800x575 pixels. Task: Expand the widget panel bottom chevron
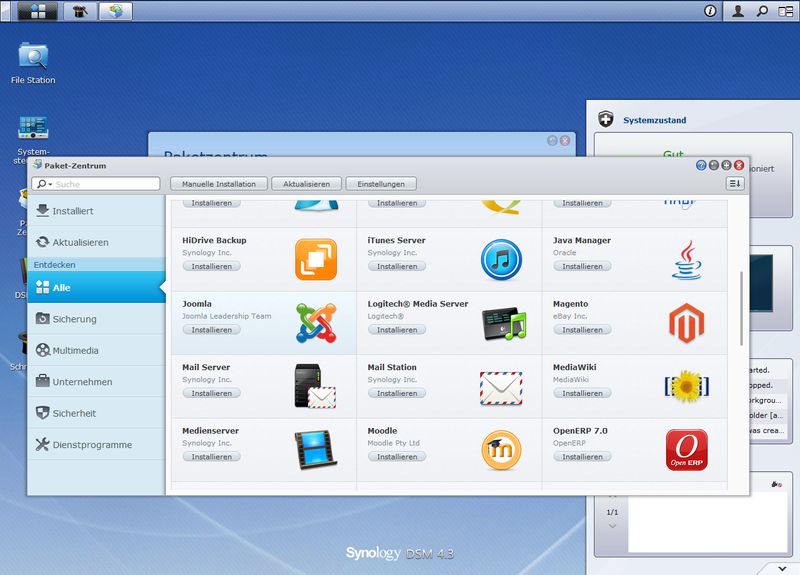tap(782, 568)
